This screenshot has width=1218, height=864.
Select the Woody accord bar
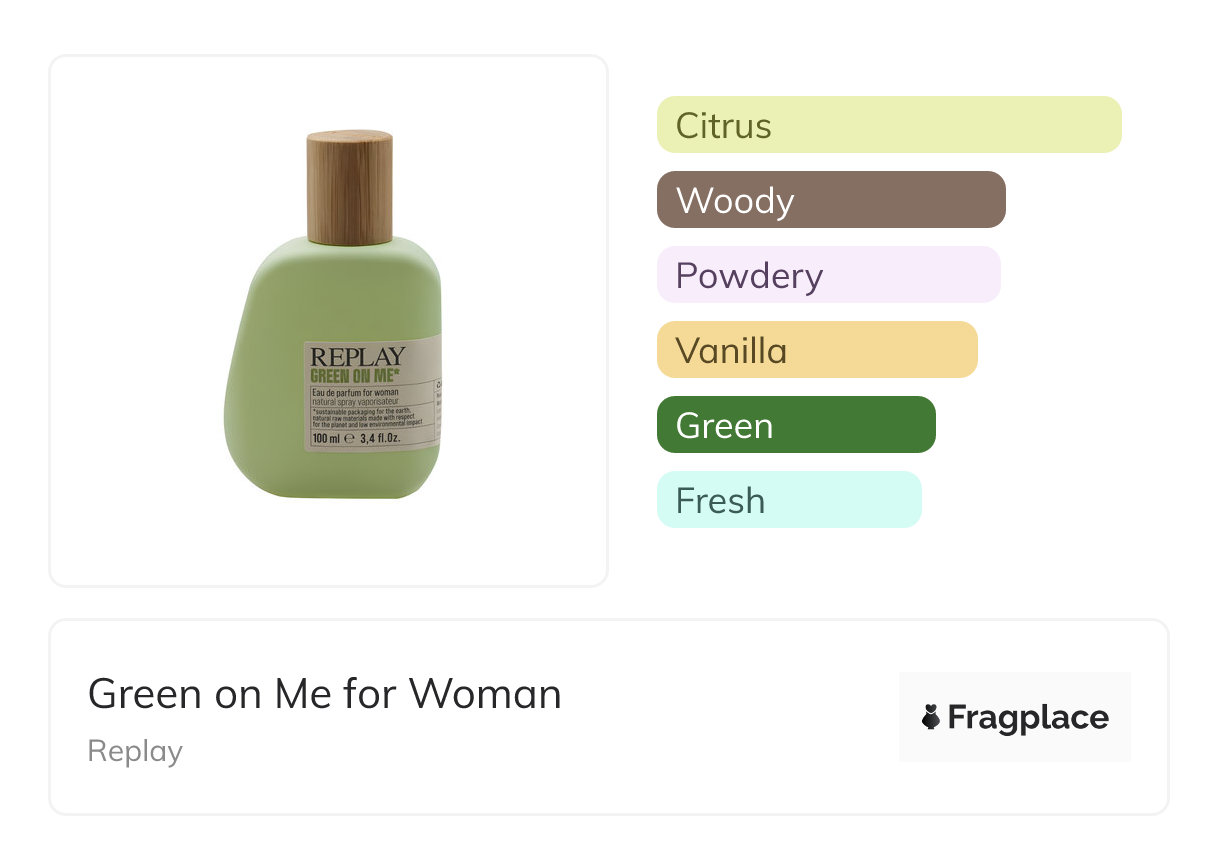(x=830, y=200)
